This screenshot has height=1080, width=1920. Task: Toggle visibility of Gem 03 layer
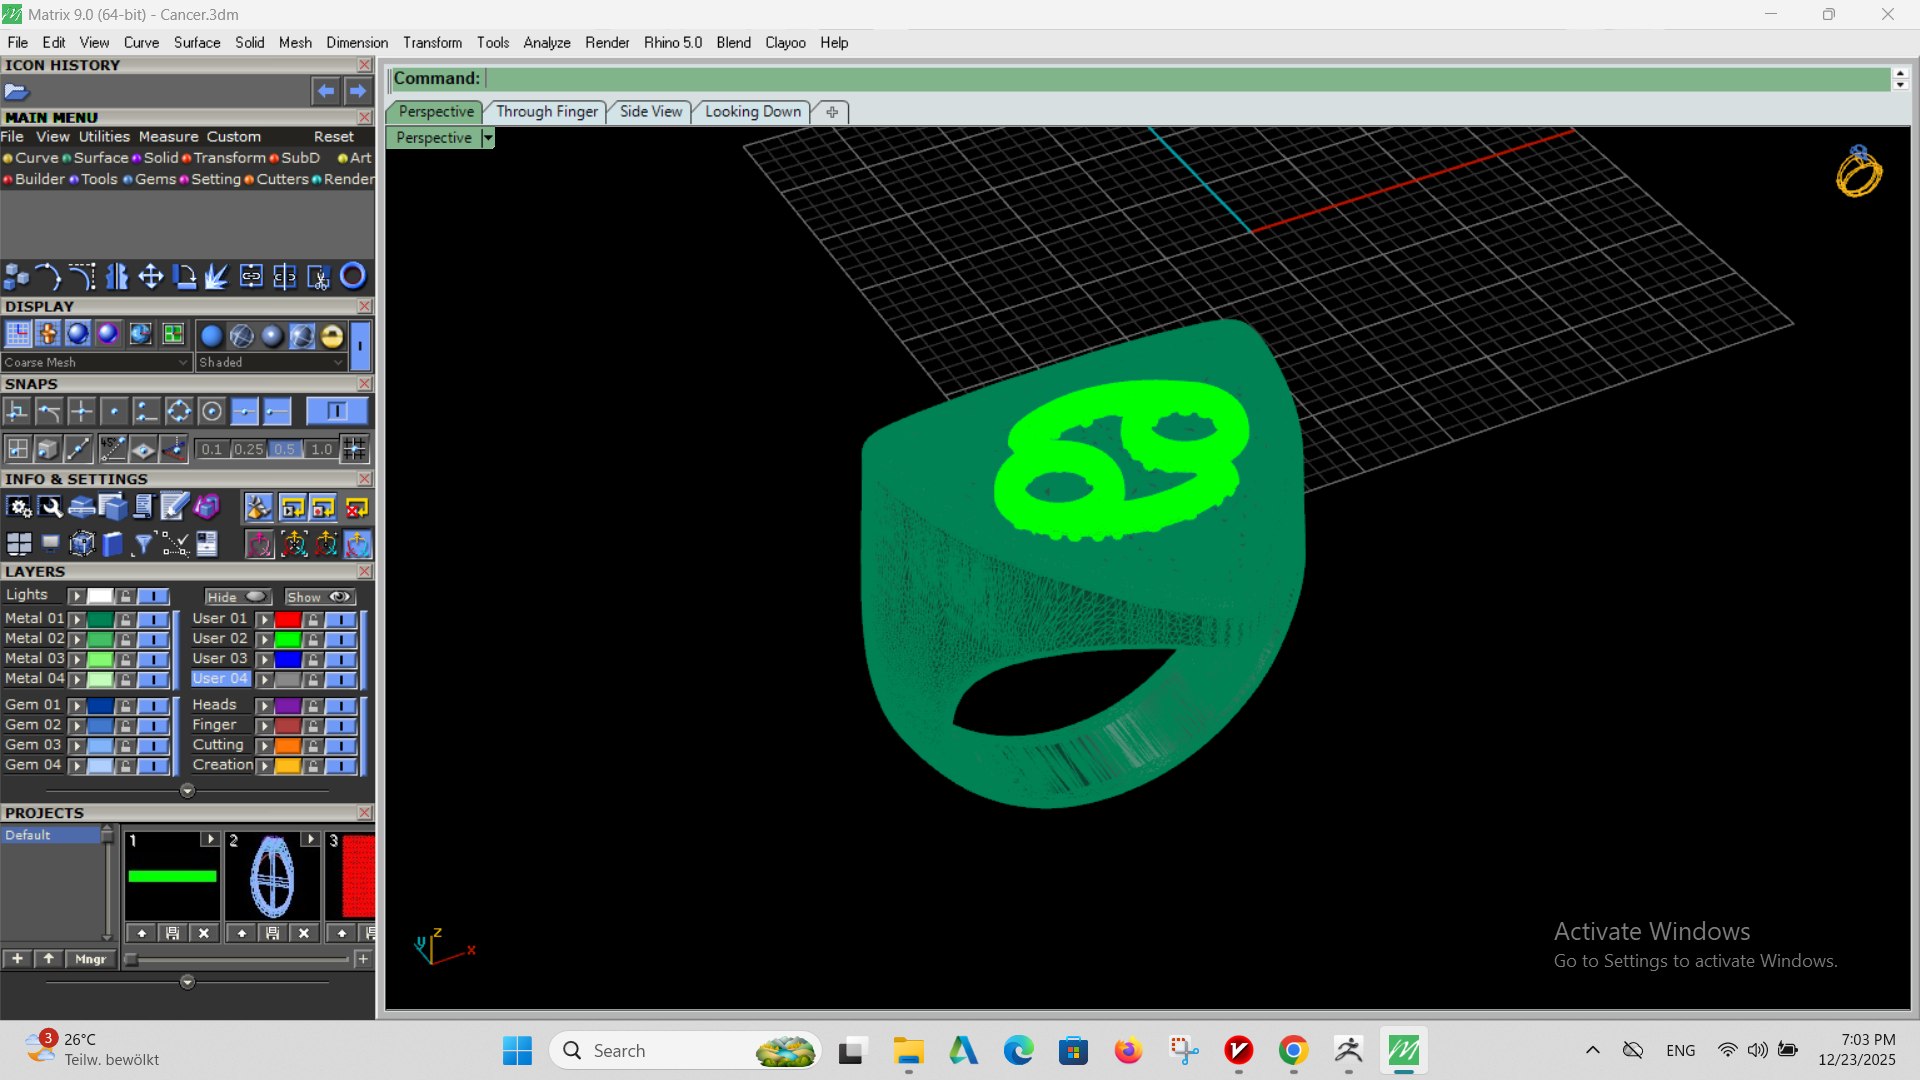pyautogui.click(x=153, y=745)
